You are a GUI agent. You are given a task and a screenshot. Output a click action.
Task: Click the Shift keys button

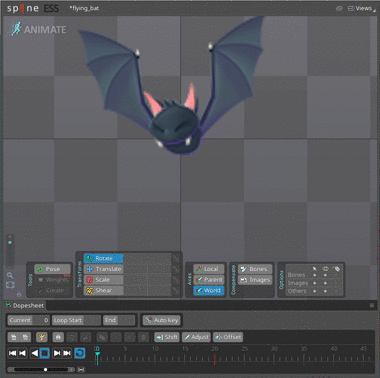click(167, 337)
